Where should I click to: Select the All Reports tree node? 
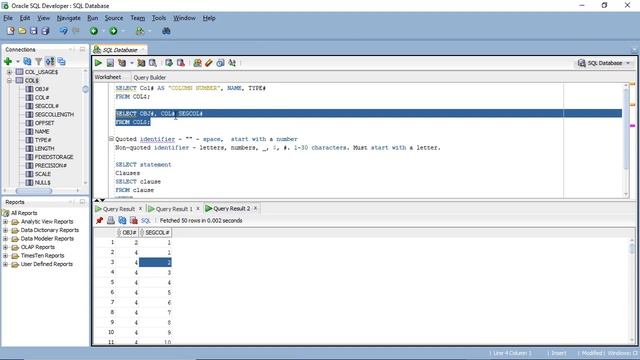click(24, 213)
